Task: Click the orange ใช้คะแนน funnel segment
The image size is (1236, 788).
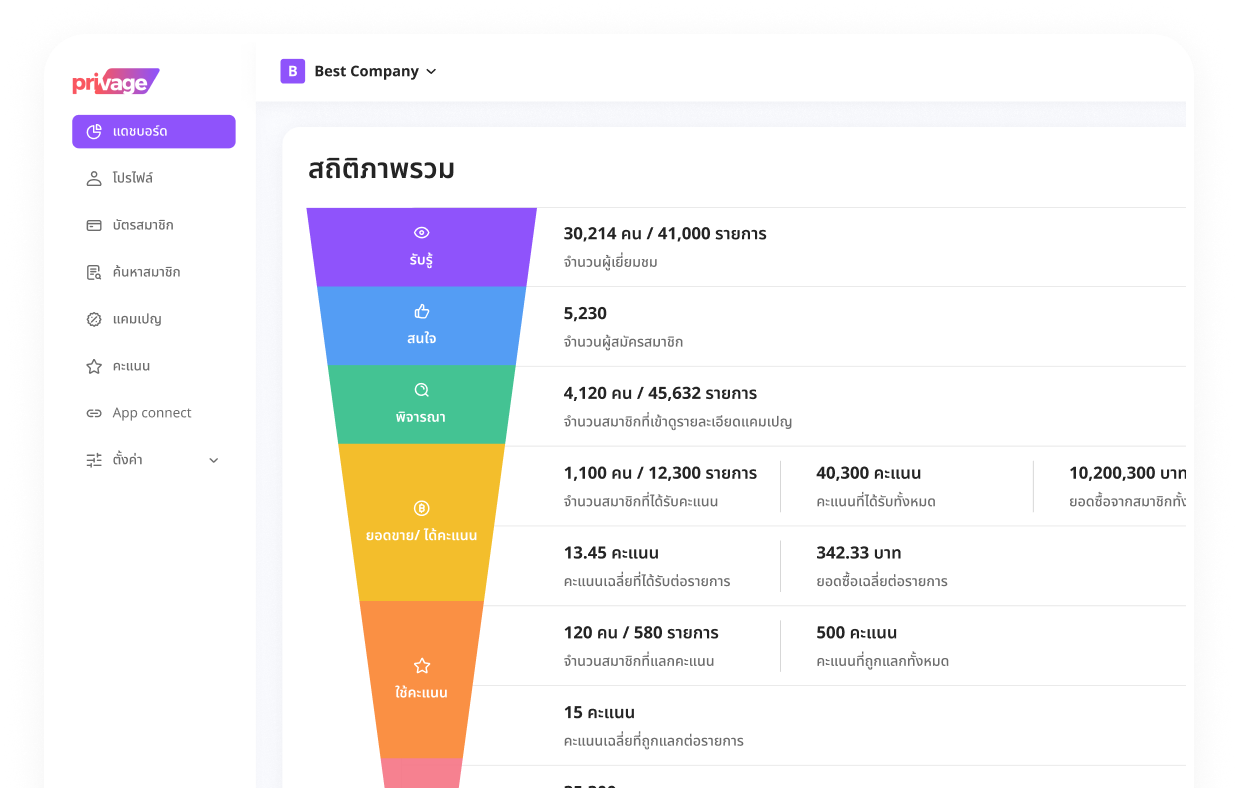Action: click(421, 680)
